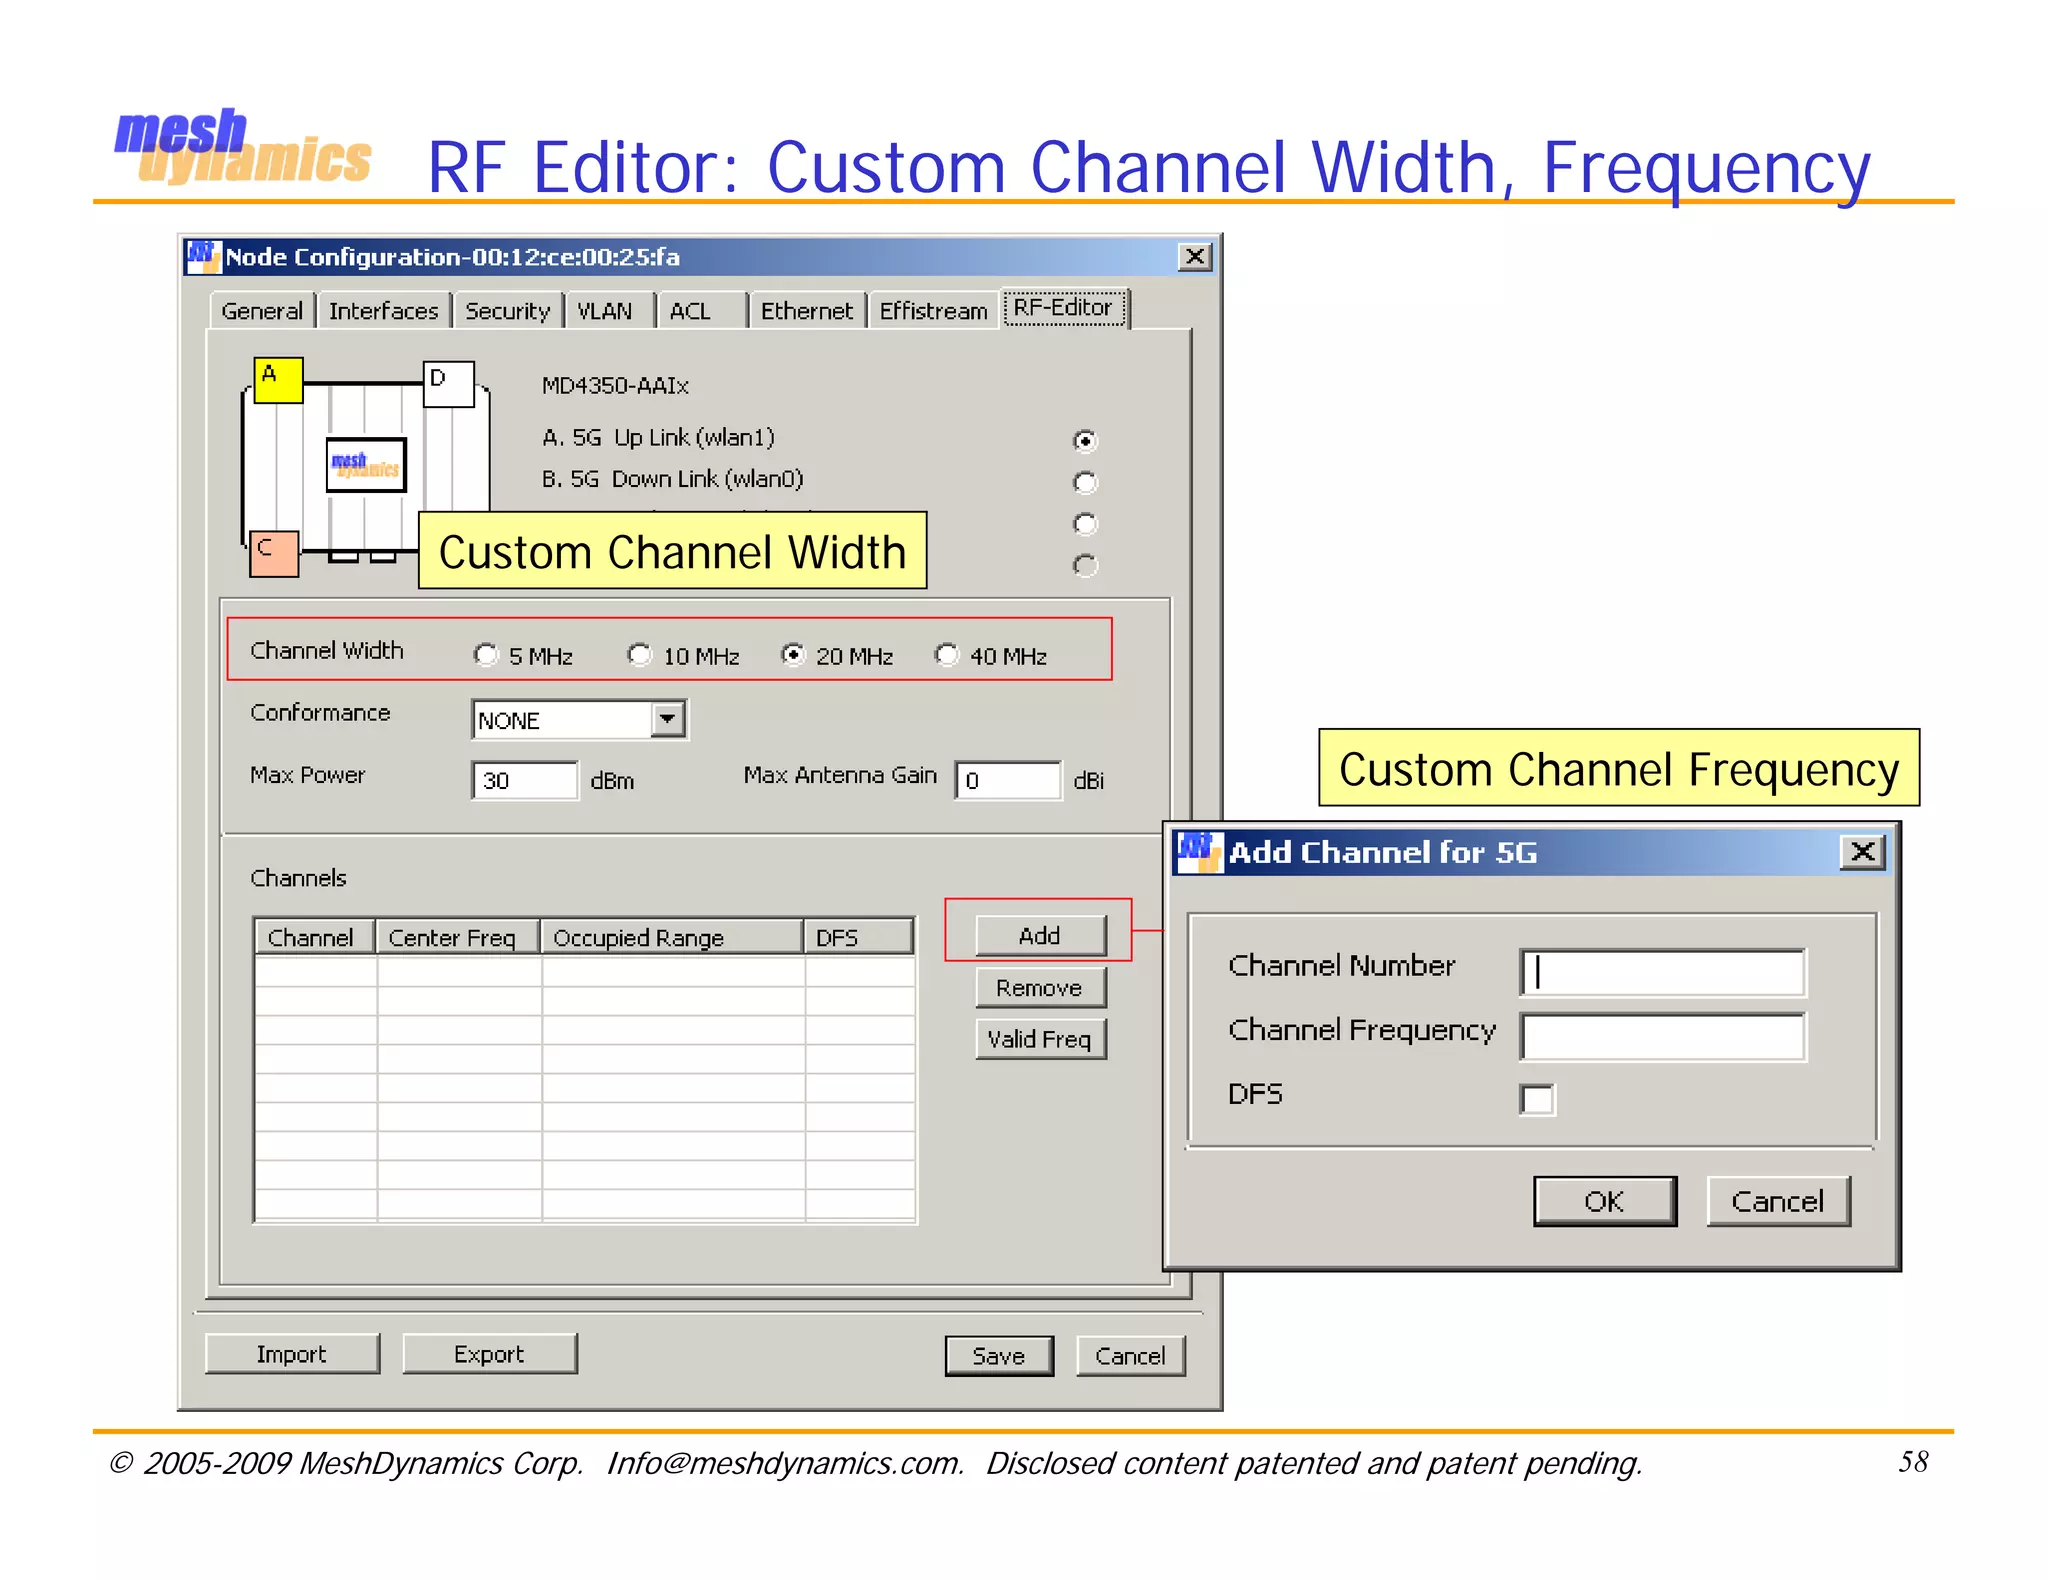Viewport: 2048px width, 1582px height.
Task: Open the Effistream tab
Action: 933,311
